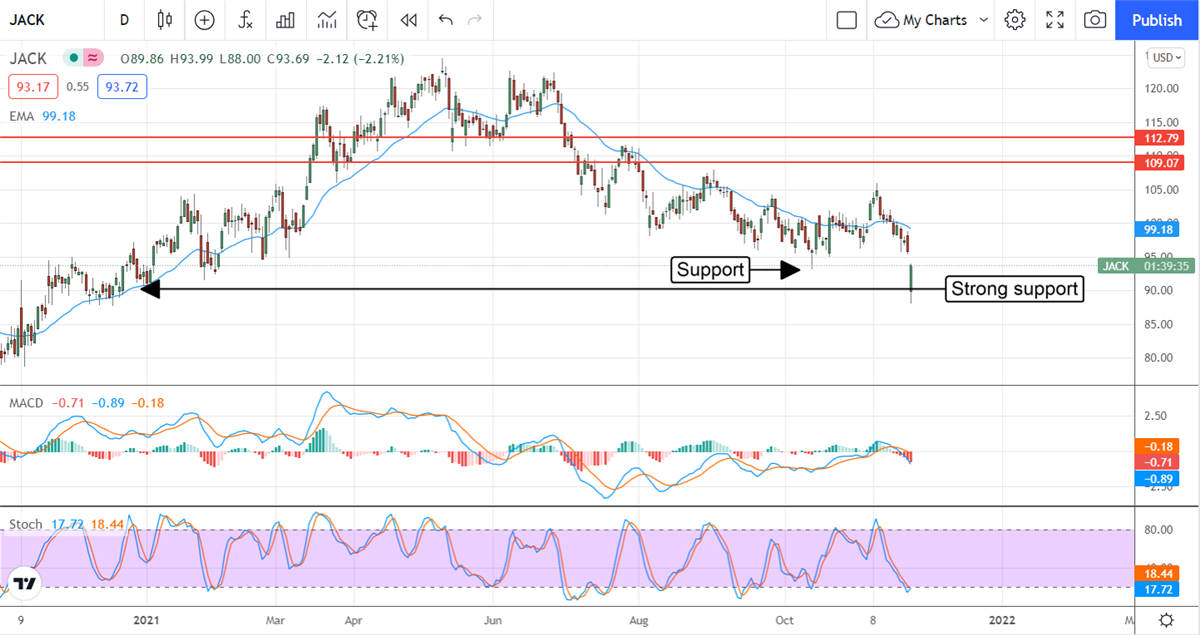
Task: Select the chart layout square icon
Action: [x=847, y=20]
